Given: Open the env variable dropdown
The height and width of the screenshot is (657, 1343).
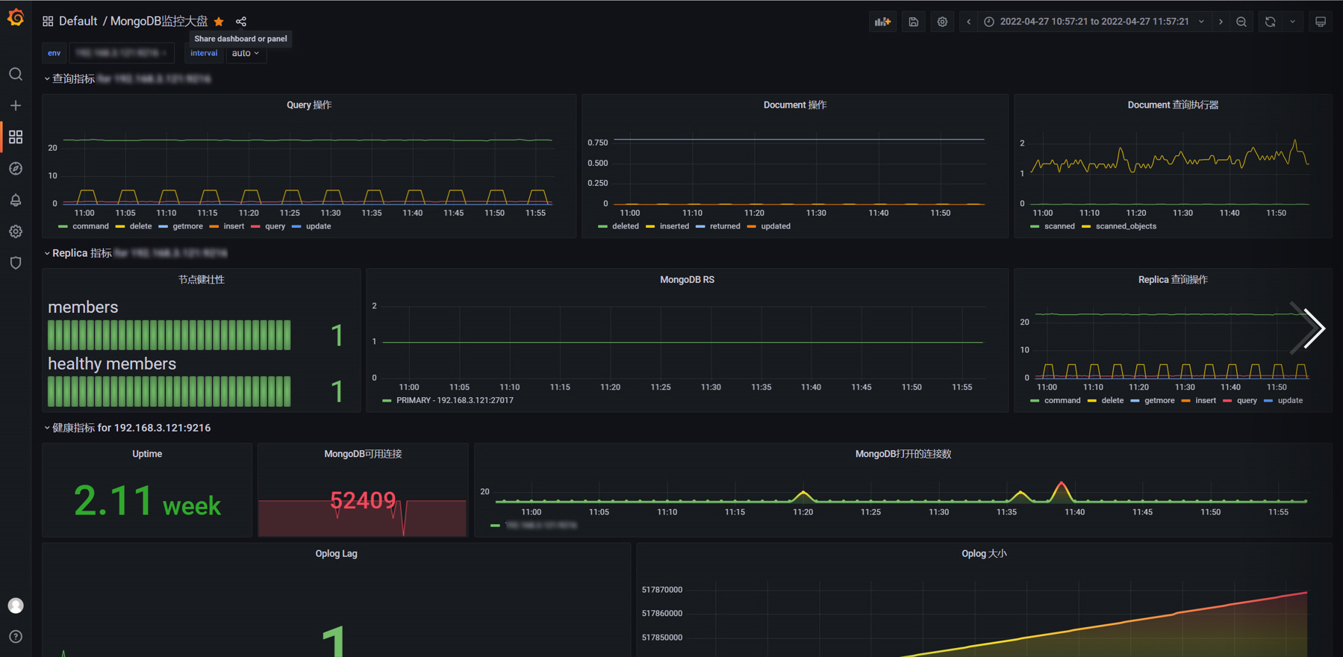Looking at the screenshot, I should (121, 53).
